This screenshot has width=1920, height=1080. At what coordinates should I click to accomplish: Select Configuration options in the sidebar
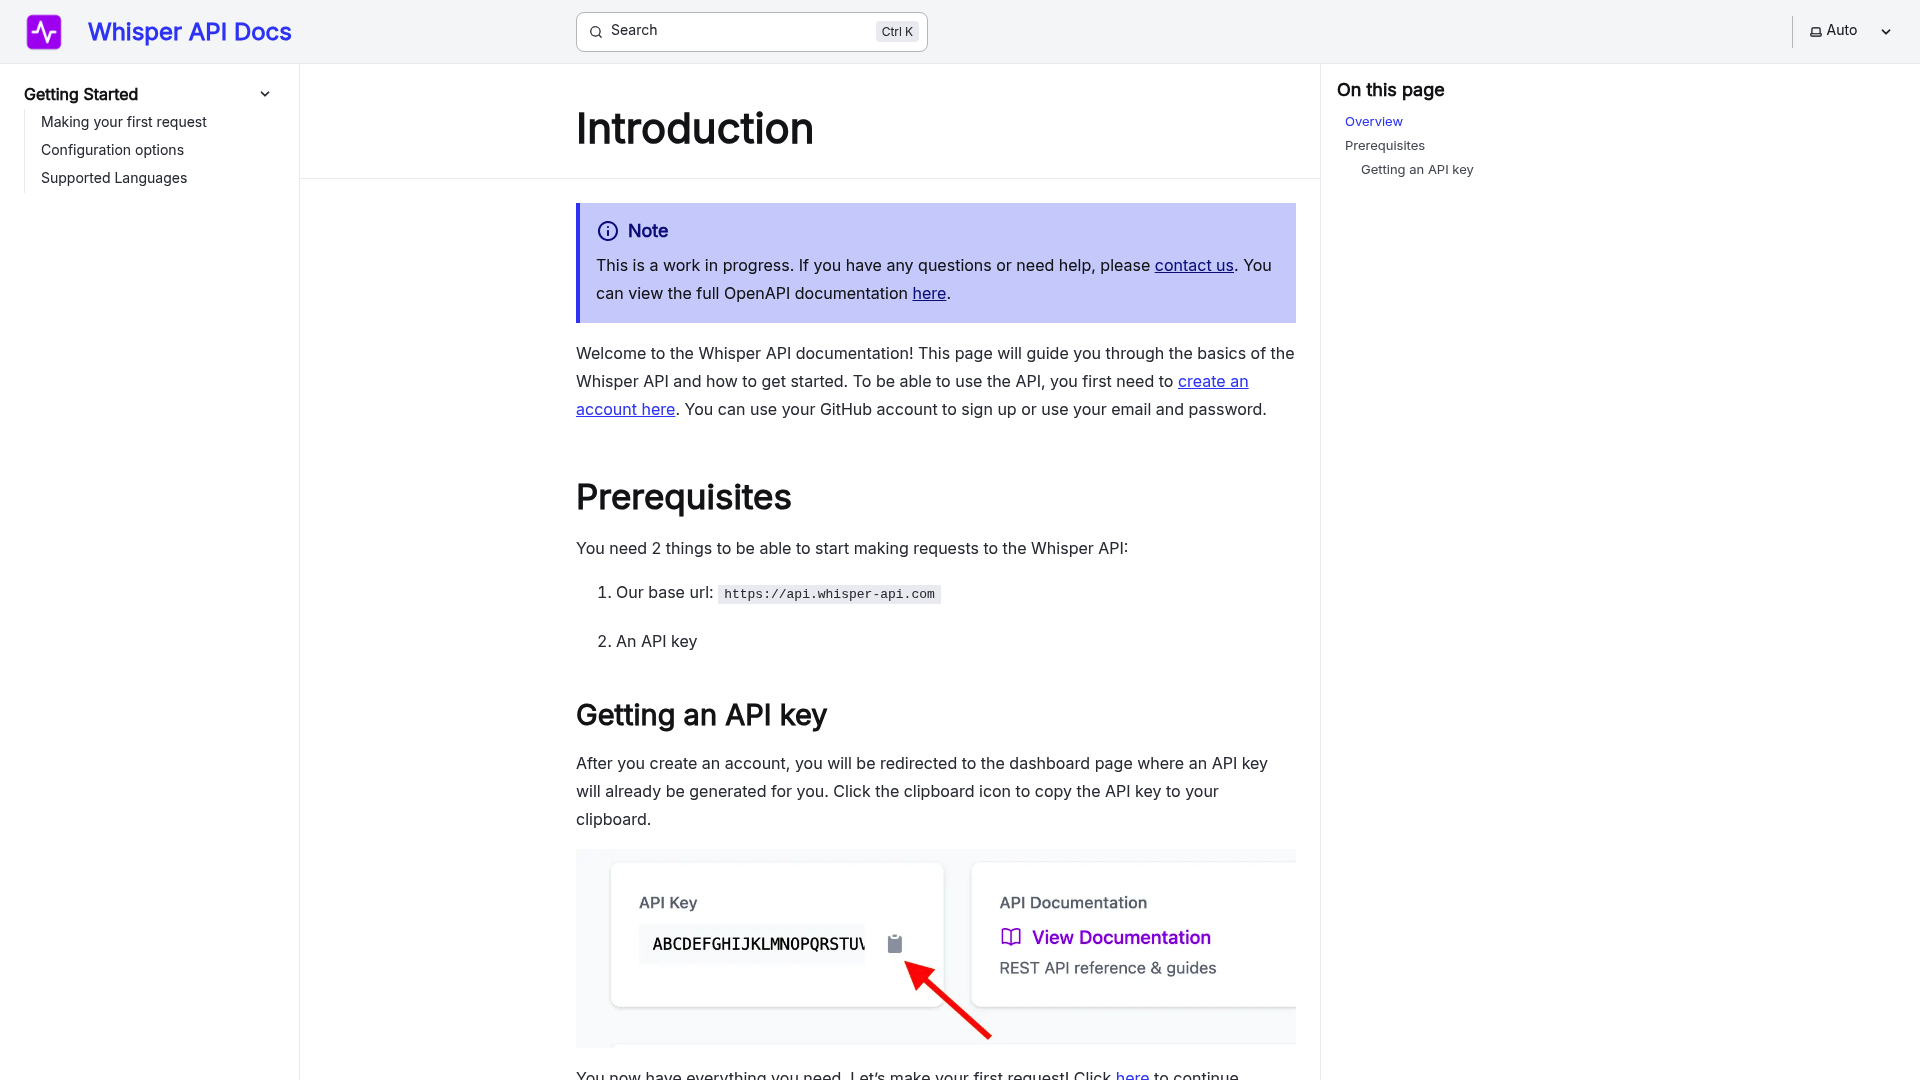(x=112, y=150)
